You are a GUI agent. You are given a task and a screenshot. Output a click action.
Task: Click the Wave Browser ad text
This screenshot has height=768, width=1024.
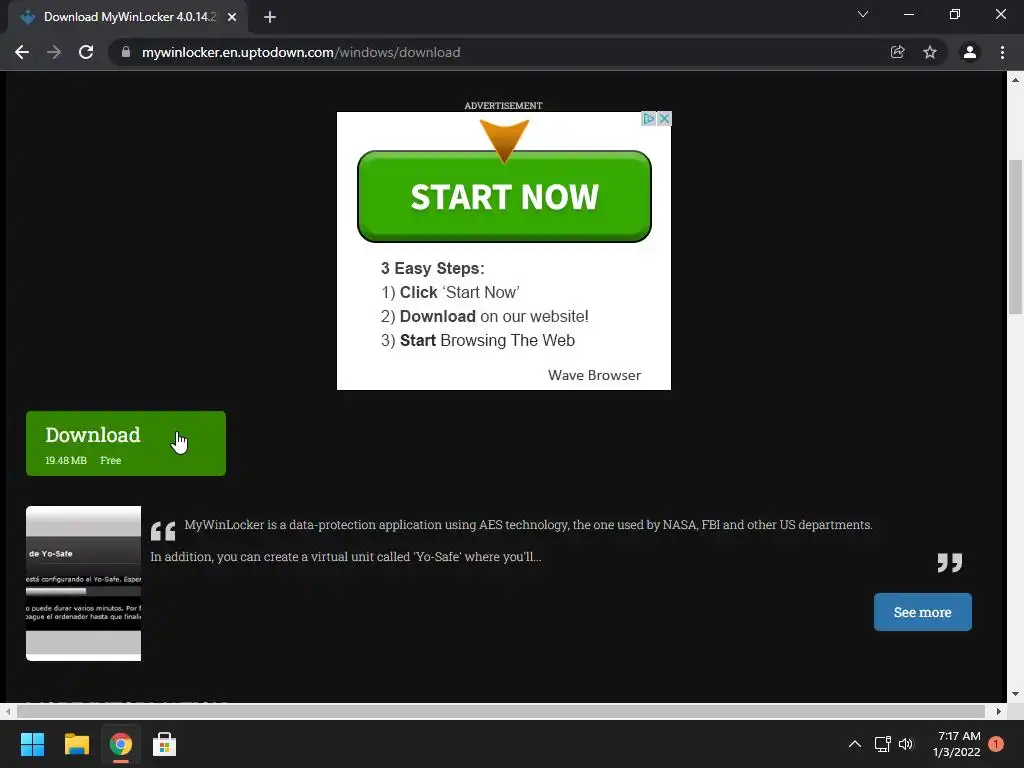pos(594,376)
